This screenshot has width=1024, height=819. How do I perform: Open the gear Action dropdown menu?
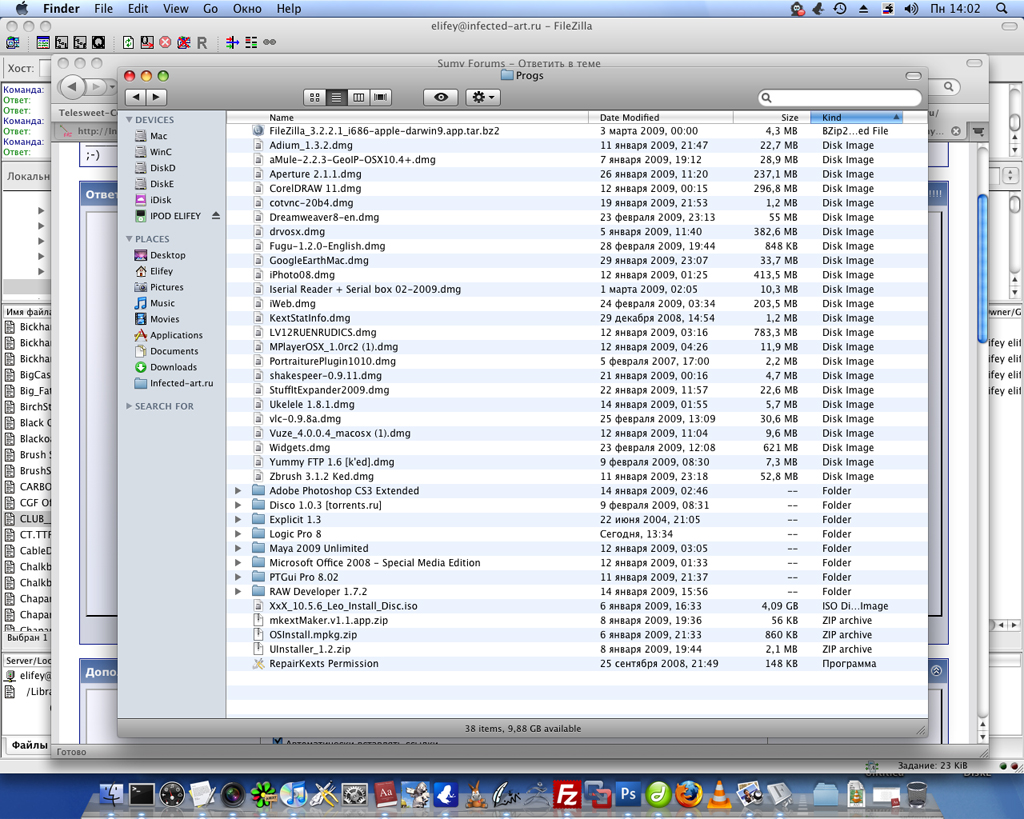point(482,97)
